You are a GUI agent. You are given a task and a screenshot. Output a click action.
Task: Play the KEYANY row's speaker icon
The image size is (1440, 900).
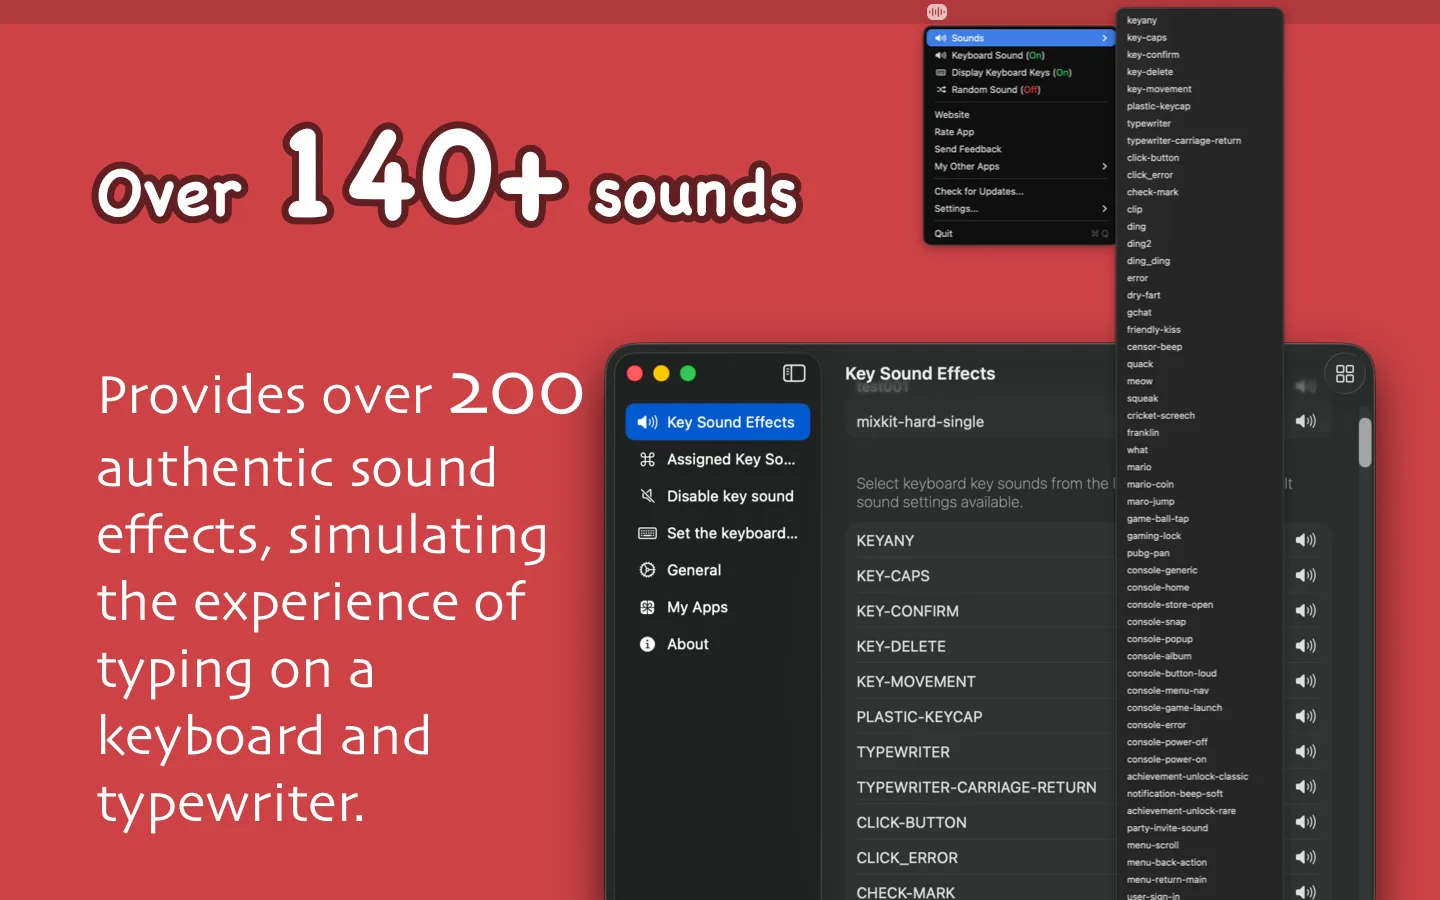click(1306, 540)
